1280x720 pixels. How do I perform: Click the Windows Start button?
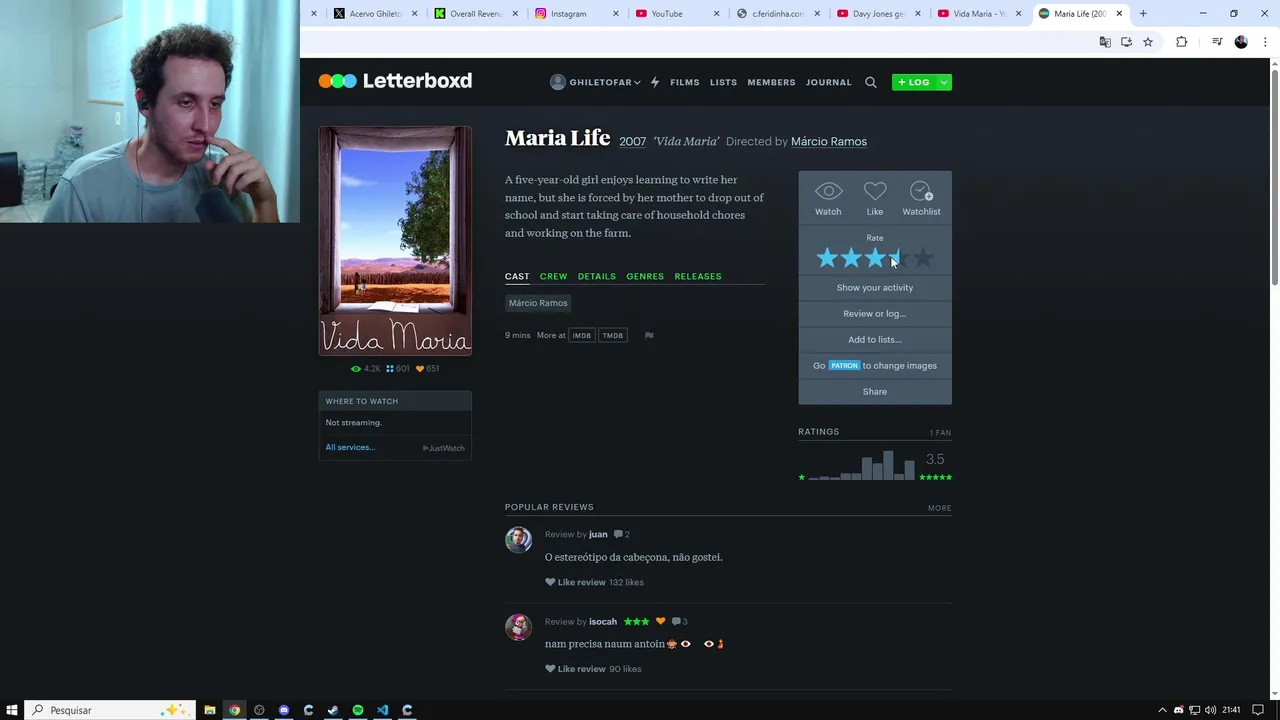(12, 710)
